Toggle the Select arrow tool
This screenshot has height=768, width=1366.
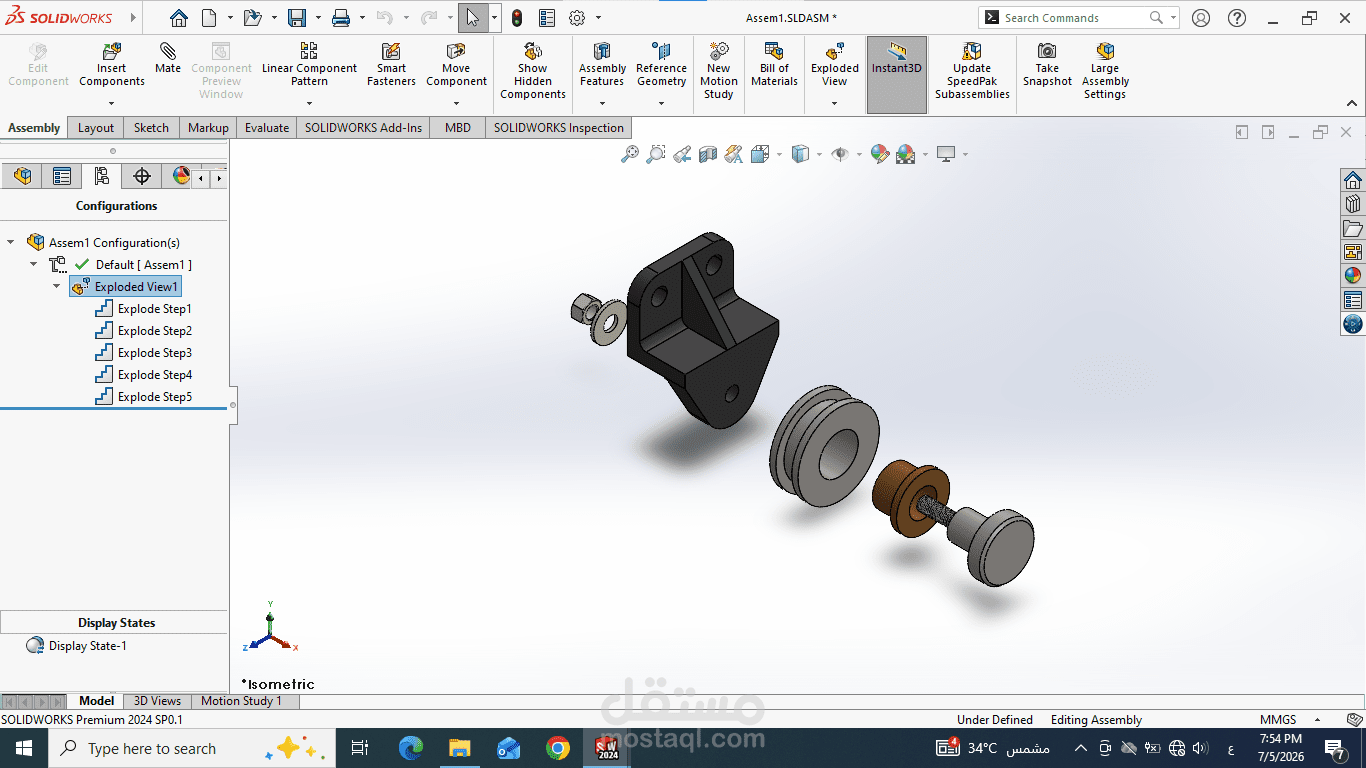473,18
